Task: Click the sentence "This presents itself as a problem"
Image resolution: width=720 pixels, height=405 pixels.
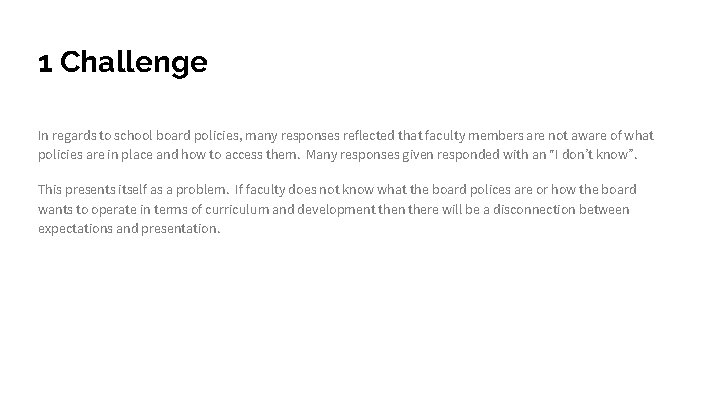Action: 133,189
